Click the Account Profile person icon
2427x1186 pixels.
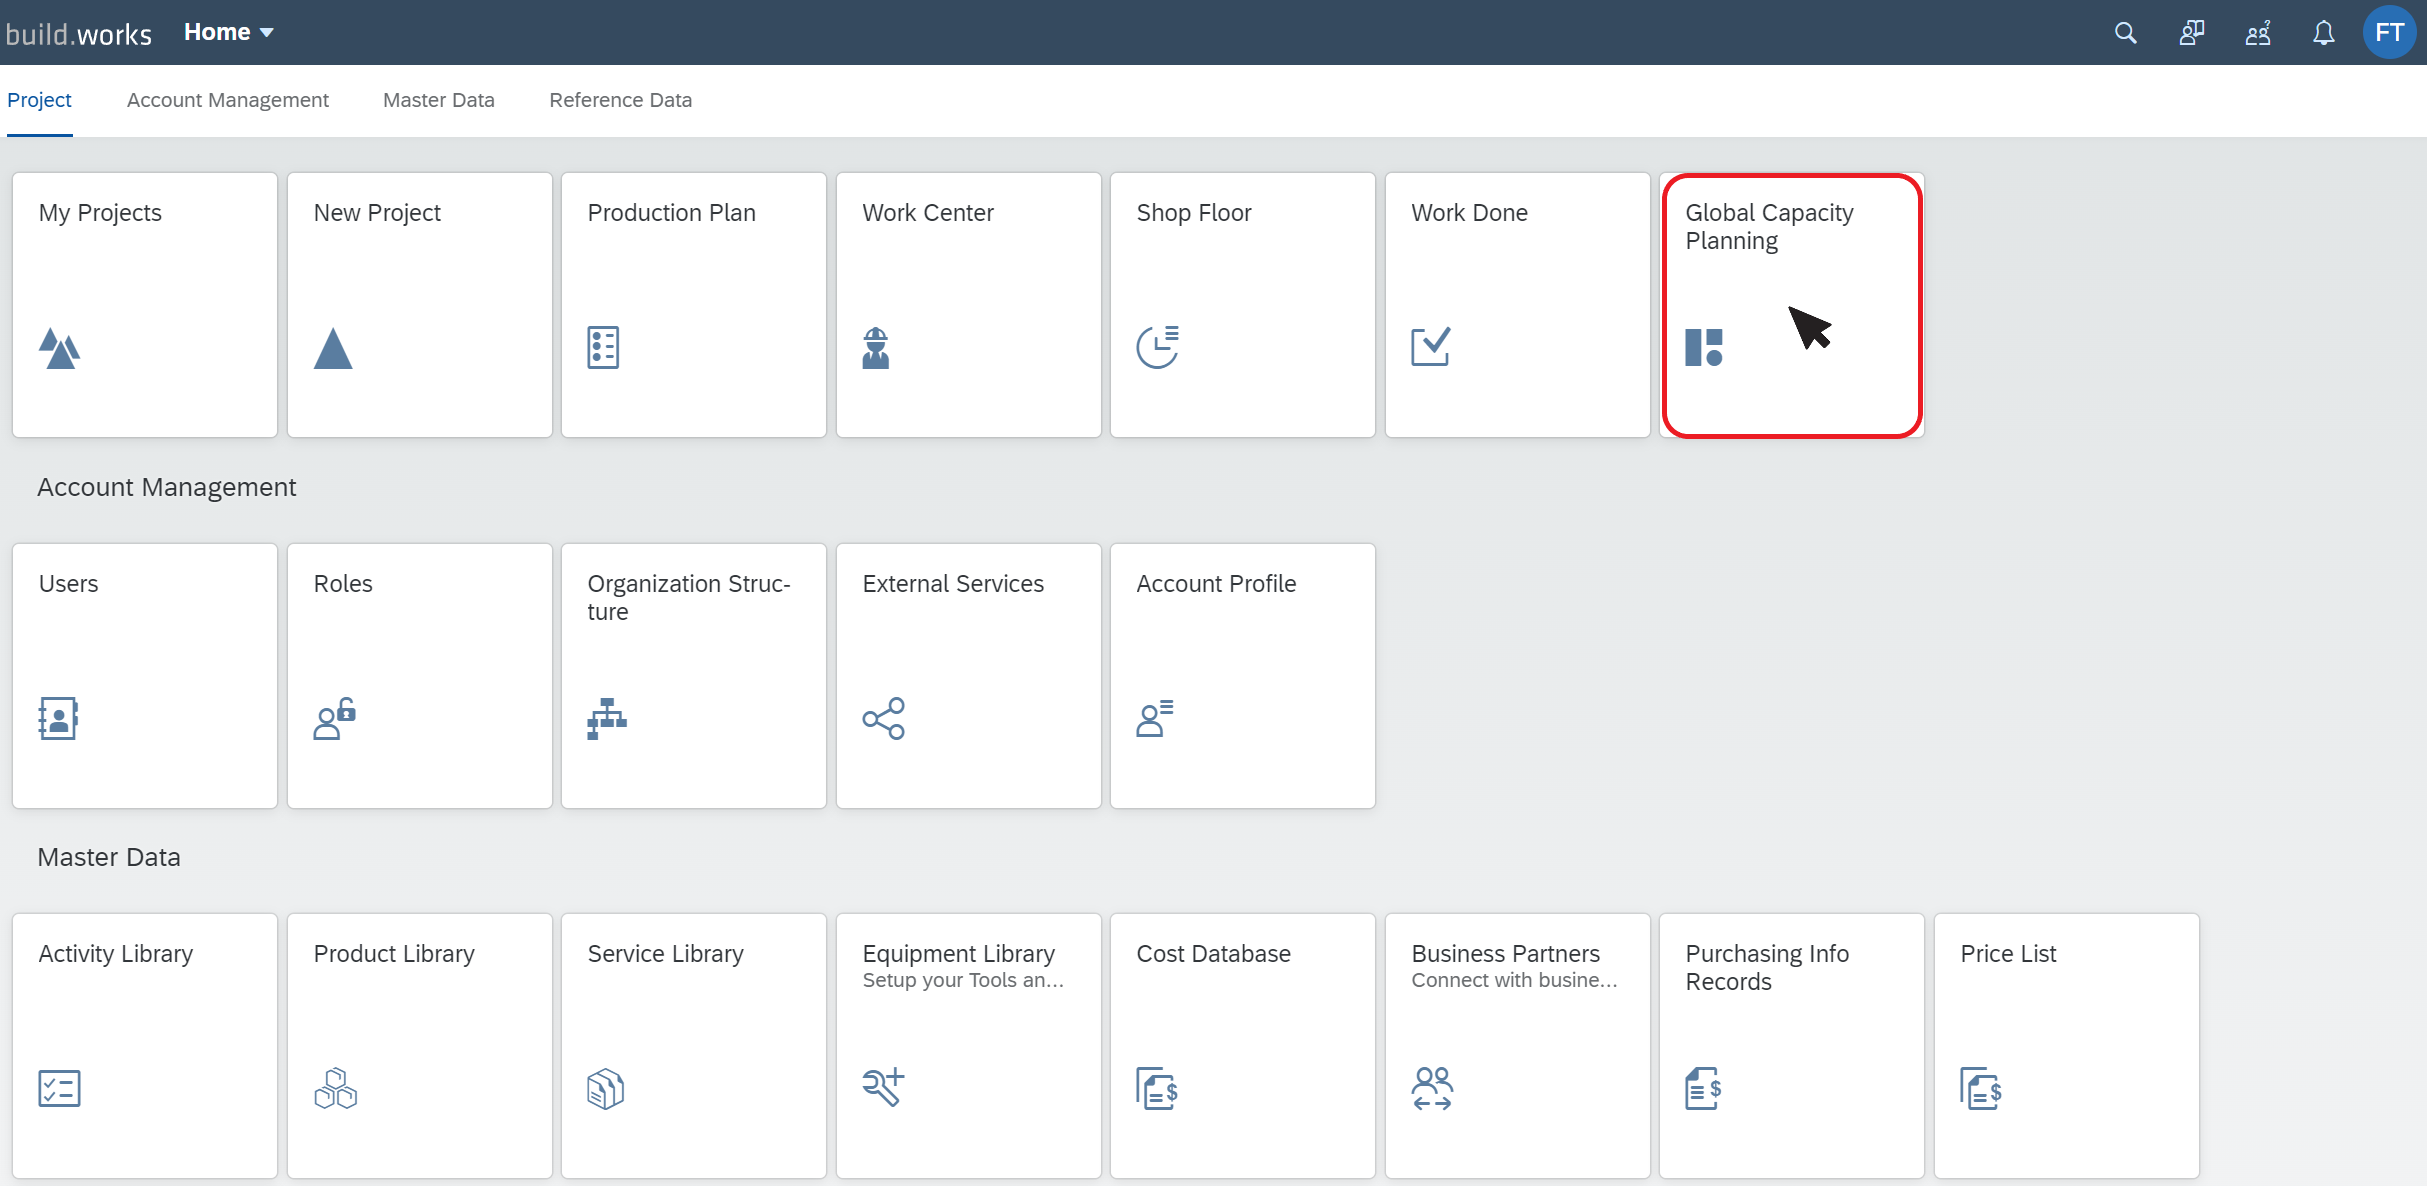coord(1155,718)
